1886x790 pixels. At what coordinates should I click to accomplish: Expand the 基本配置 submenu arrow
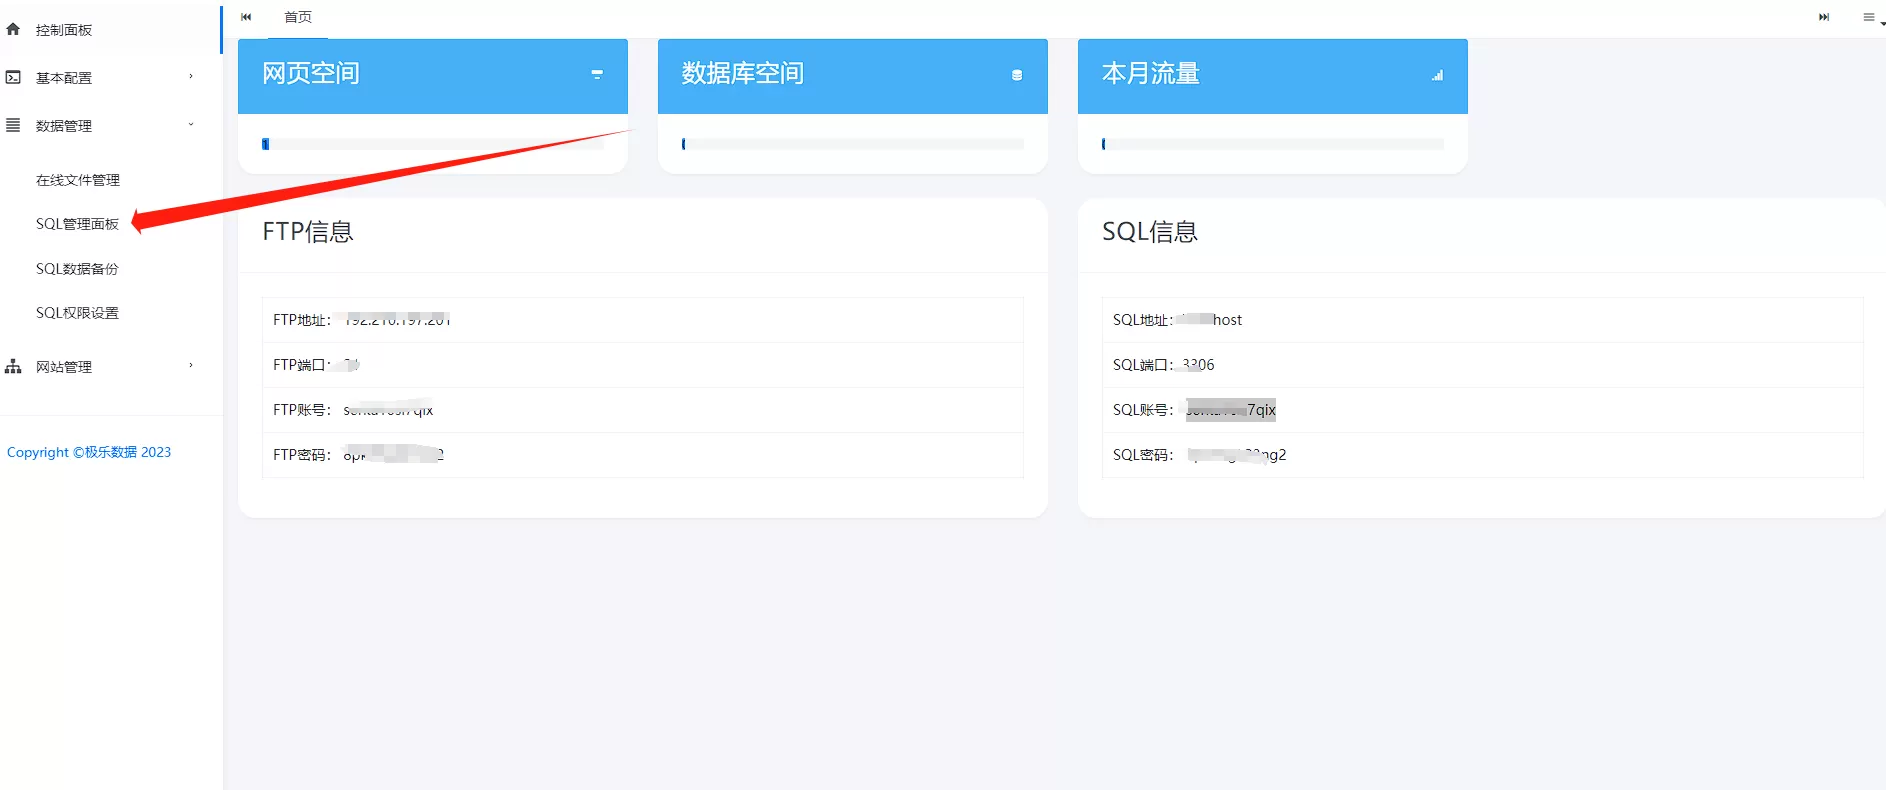click(x=191, y=76)
